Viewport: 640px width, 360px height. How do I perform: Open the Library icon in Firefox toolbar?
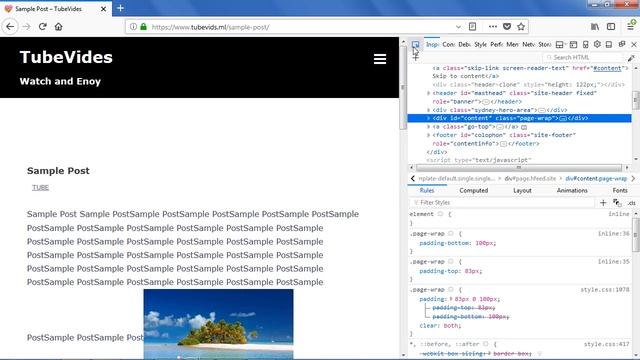point(595,27)
